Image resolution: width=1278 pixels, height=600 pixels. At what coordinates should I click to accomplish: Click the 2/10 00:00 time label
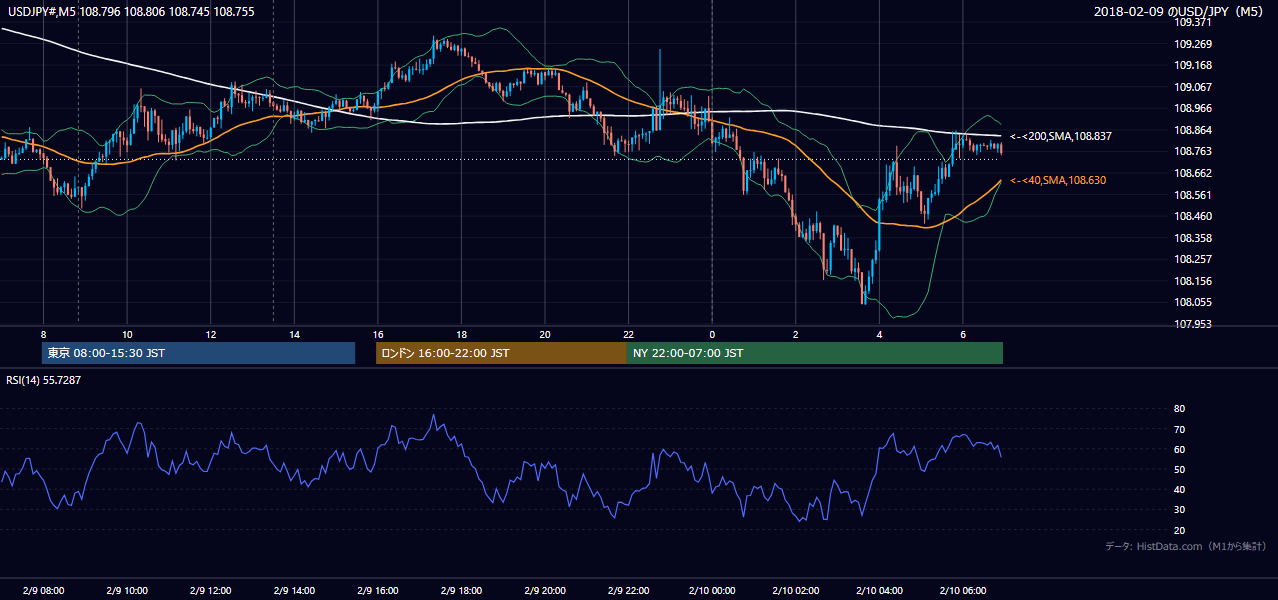click(x=712, y=590)
